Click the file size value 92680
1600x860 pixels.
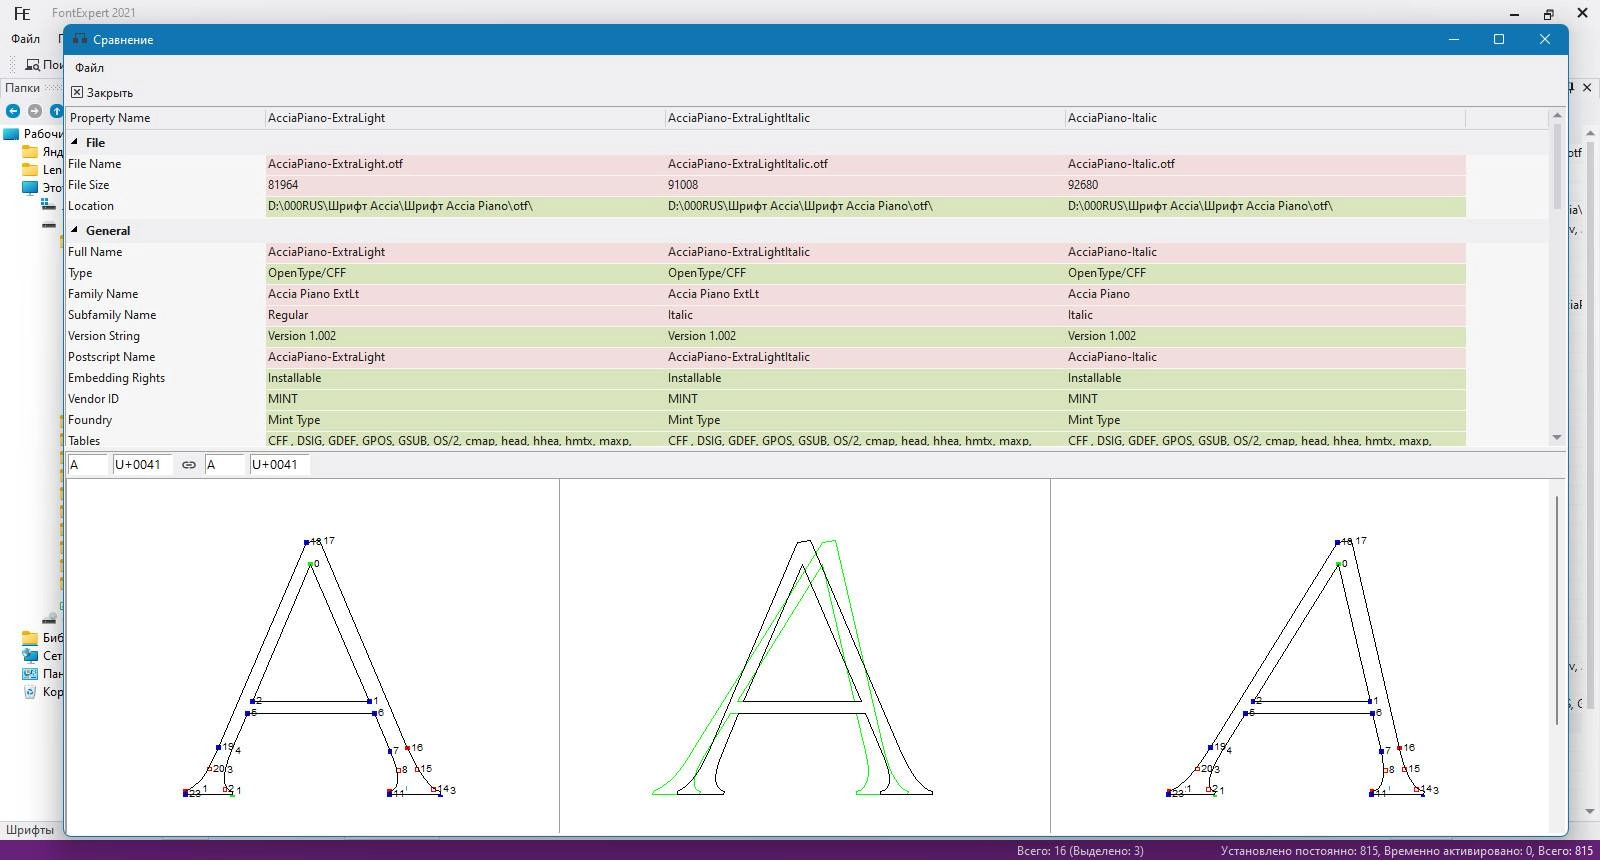pyautogui.click(x=1083, y=185)
